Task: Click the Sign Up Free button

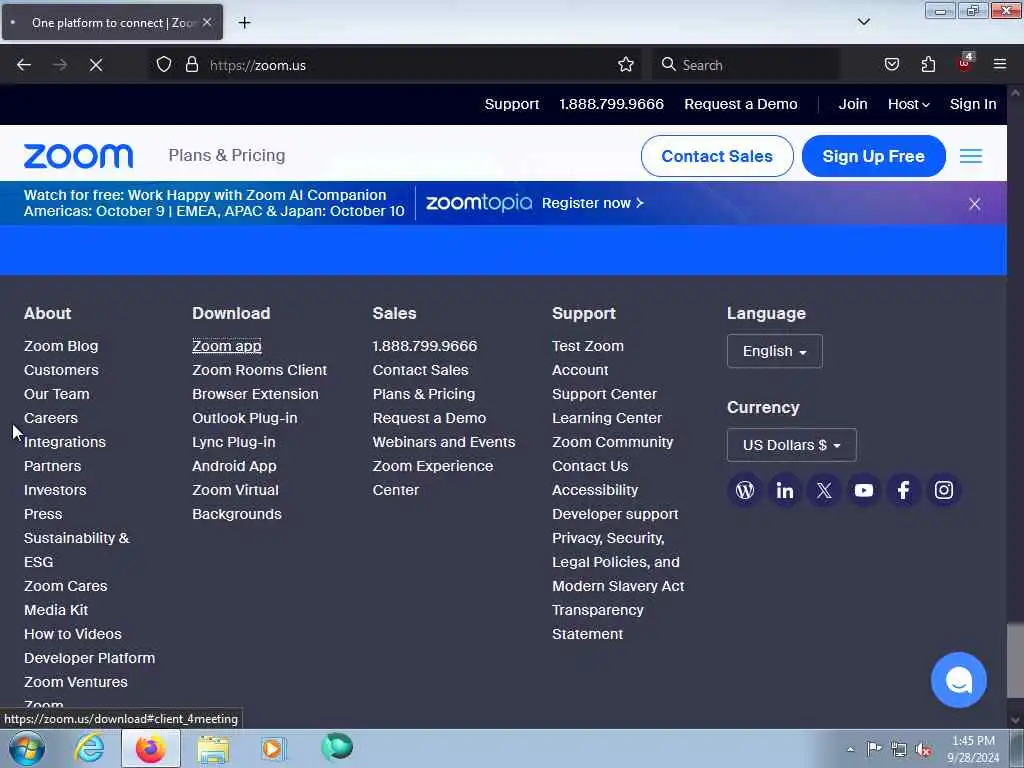Action: (874, 156)
